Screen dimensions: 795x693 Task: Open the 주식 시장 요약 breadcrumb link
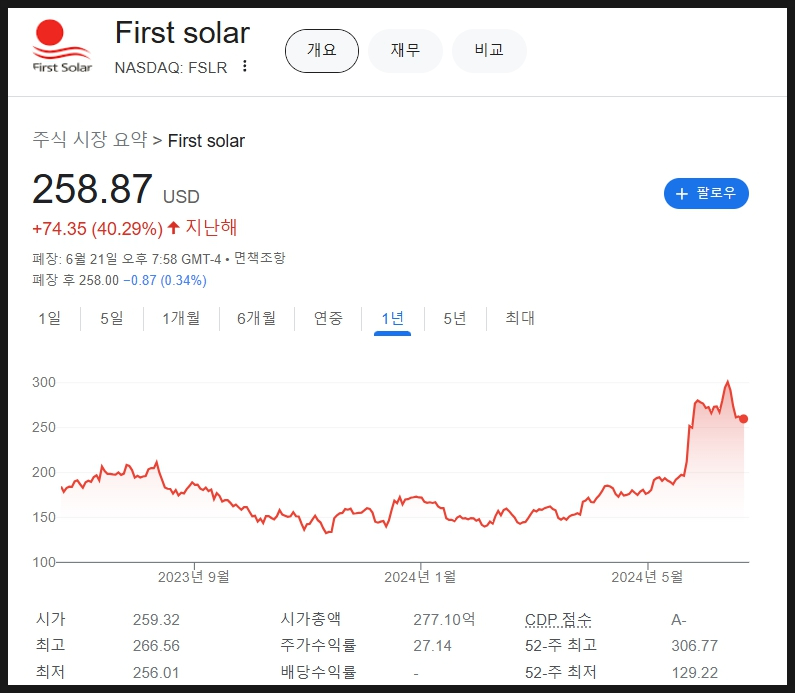pyautogui.click(x=90, y=140)
